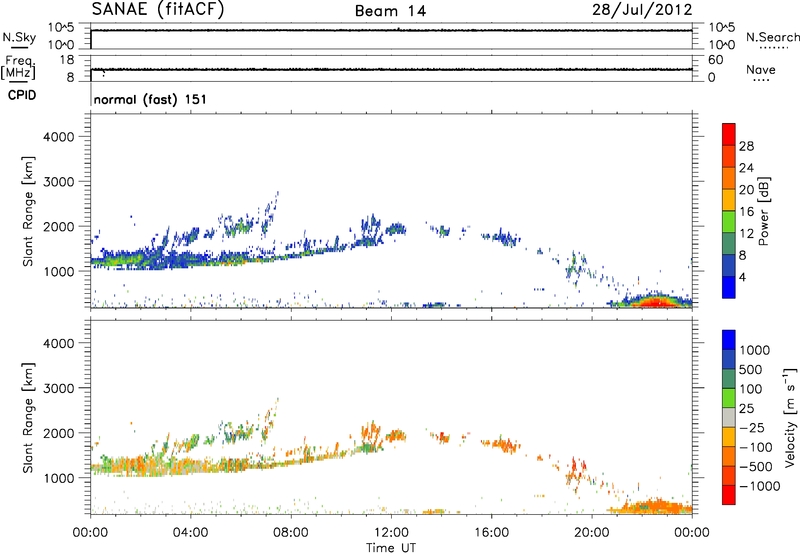Click the N.Sky axis label
Image resolution: width=800 pixels, height=554 pixels.
point(19,37)
